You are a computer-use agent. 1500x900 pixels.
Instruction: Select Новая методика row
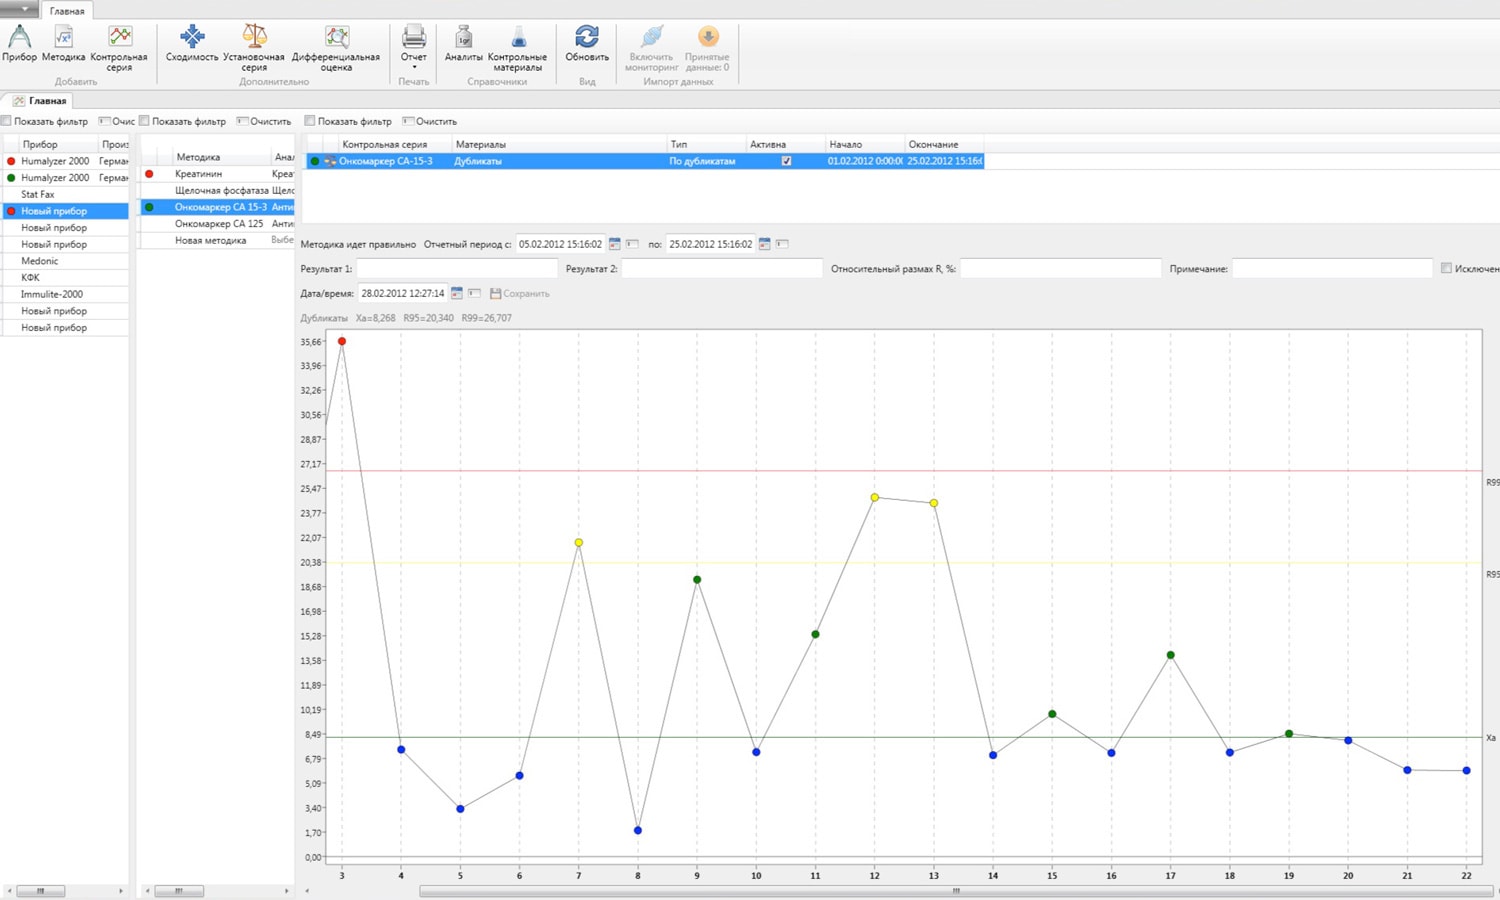pyautogui.click(x=217, y=240)
